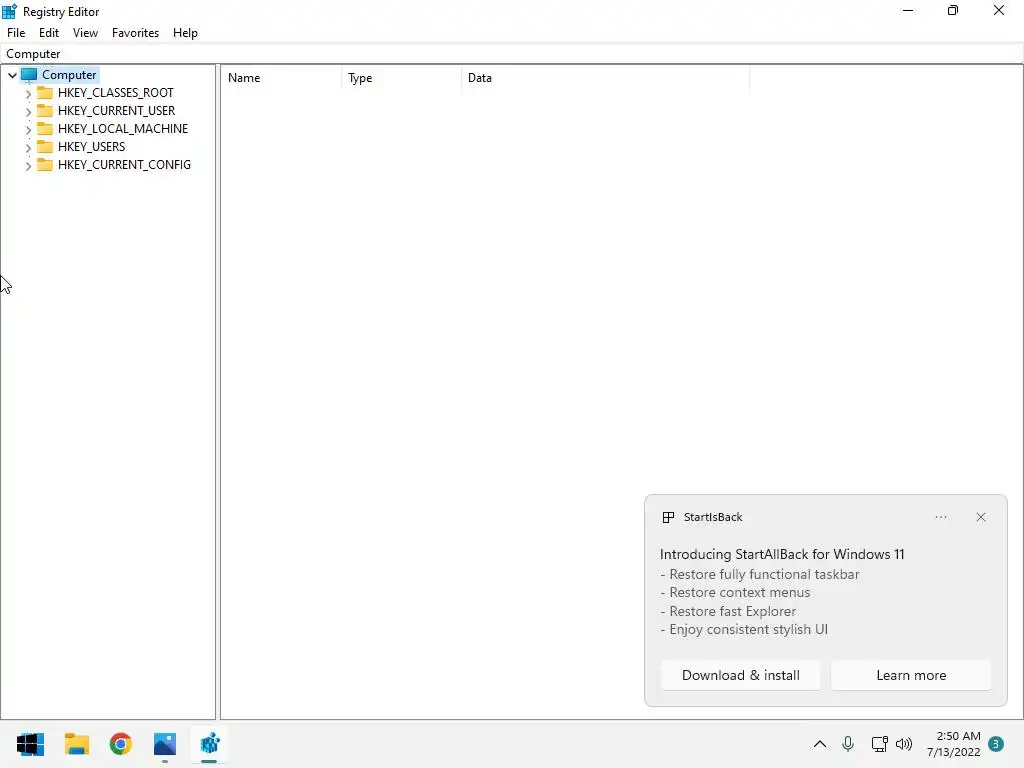
Task: Open File Explorer from the taskbar
Action: point(76,744)
